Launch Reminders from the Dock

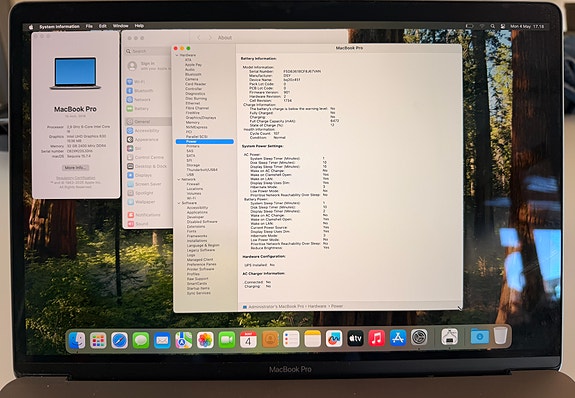tap(291, 339)
